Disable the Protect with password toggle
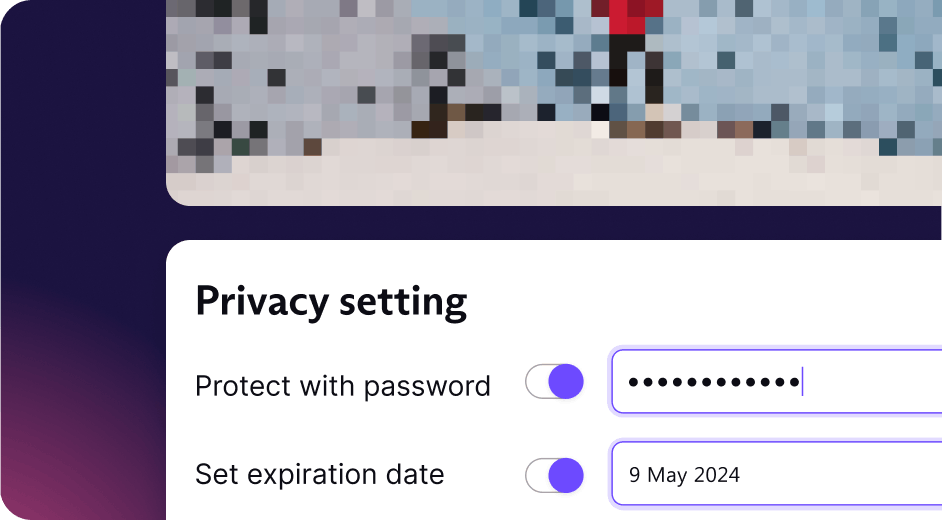 pos(555,382)
